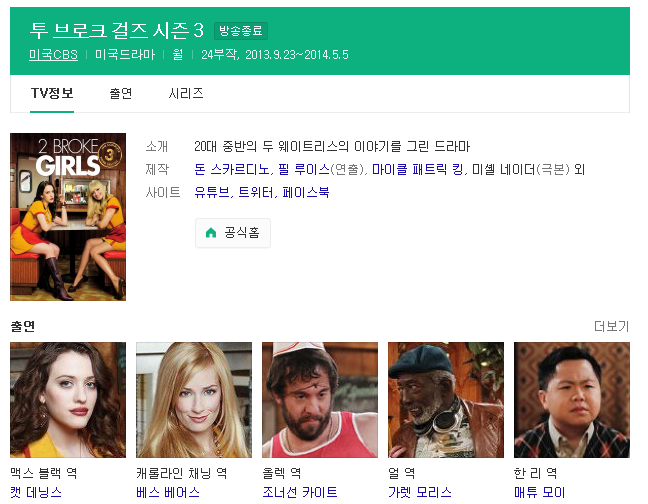Open the 페이스북 site link

[x=306, y=192]
